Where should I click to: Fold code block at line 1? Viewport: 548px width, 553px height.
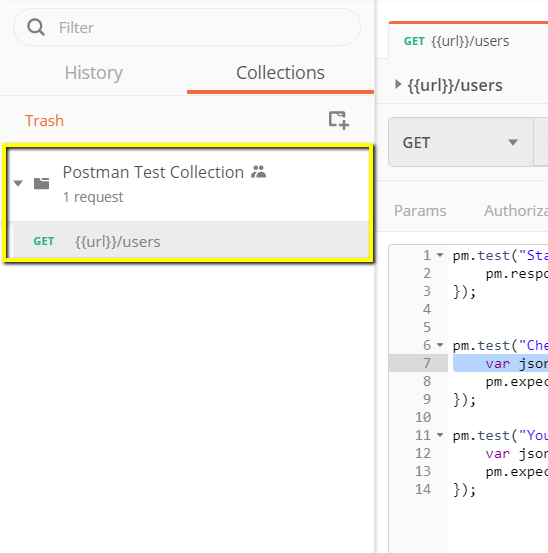click(440, 255)
